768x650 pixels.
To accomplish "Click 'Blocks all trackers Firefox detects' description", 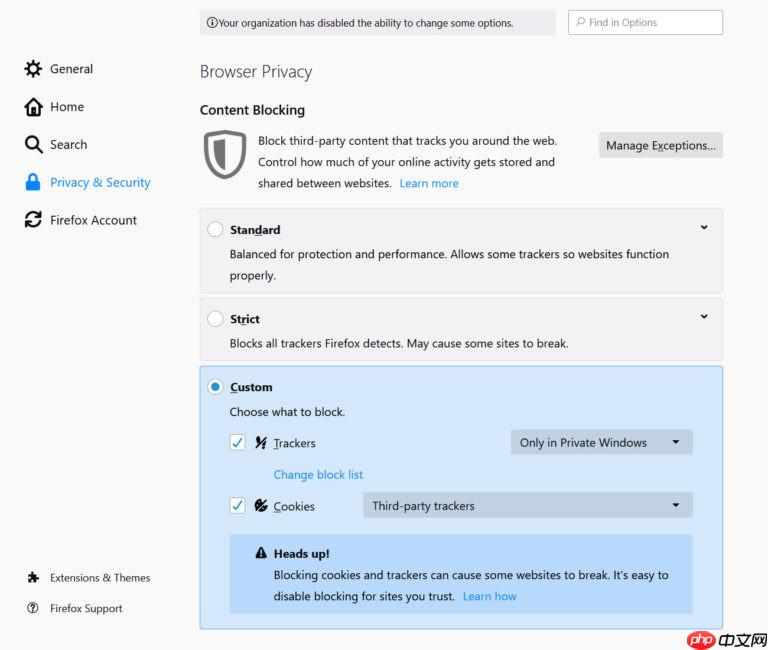I will point(399,343).
